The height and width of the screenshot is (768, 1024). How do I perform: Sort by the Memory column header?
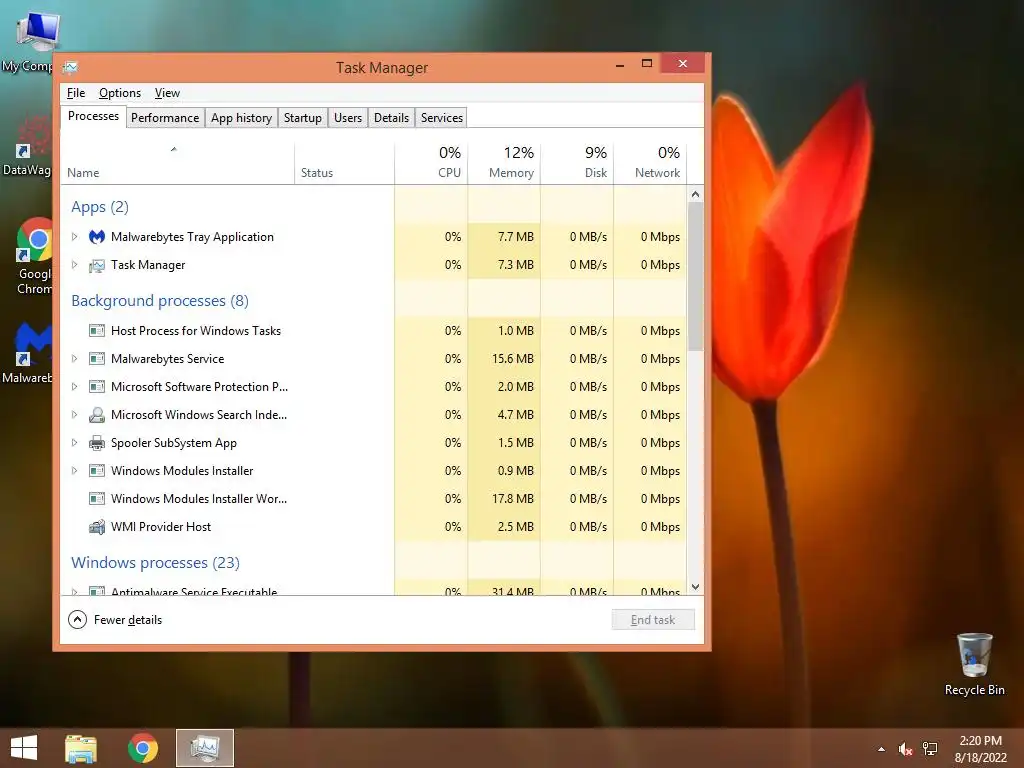(504, 162)
